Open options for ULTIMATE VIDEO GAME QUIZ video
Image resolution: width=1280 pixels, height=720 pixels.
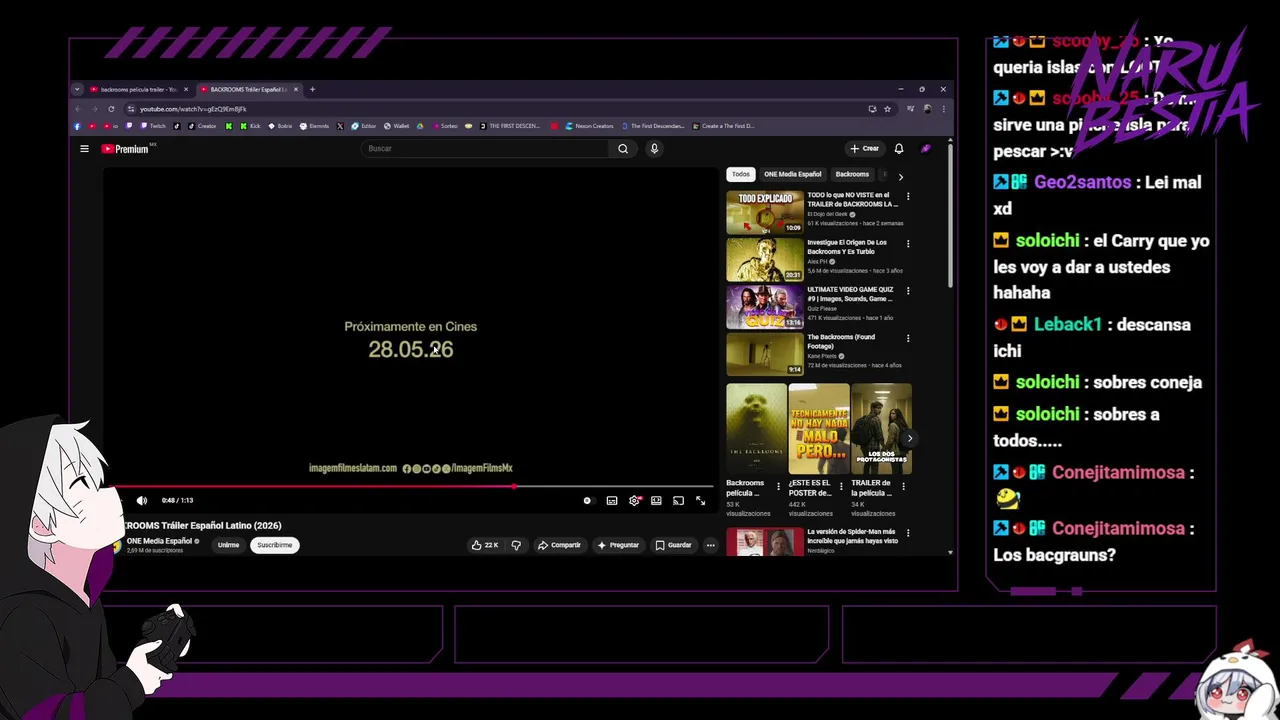tap(908, 291)
